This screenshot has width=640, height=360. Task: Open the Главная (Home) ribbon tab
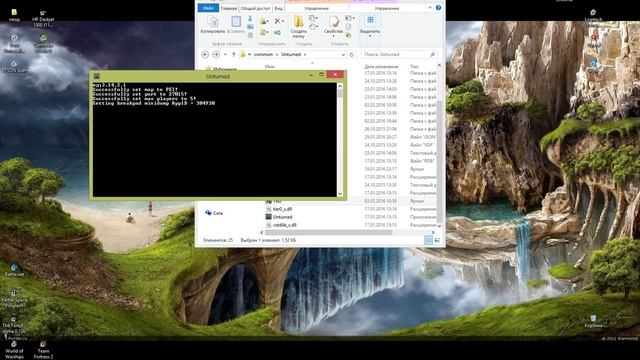(x=229, y=8)
